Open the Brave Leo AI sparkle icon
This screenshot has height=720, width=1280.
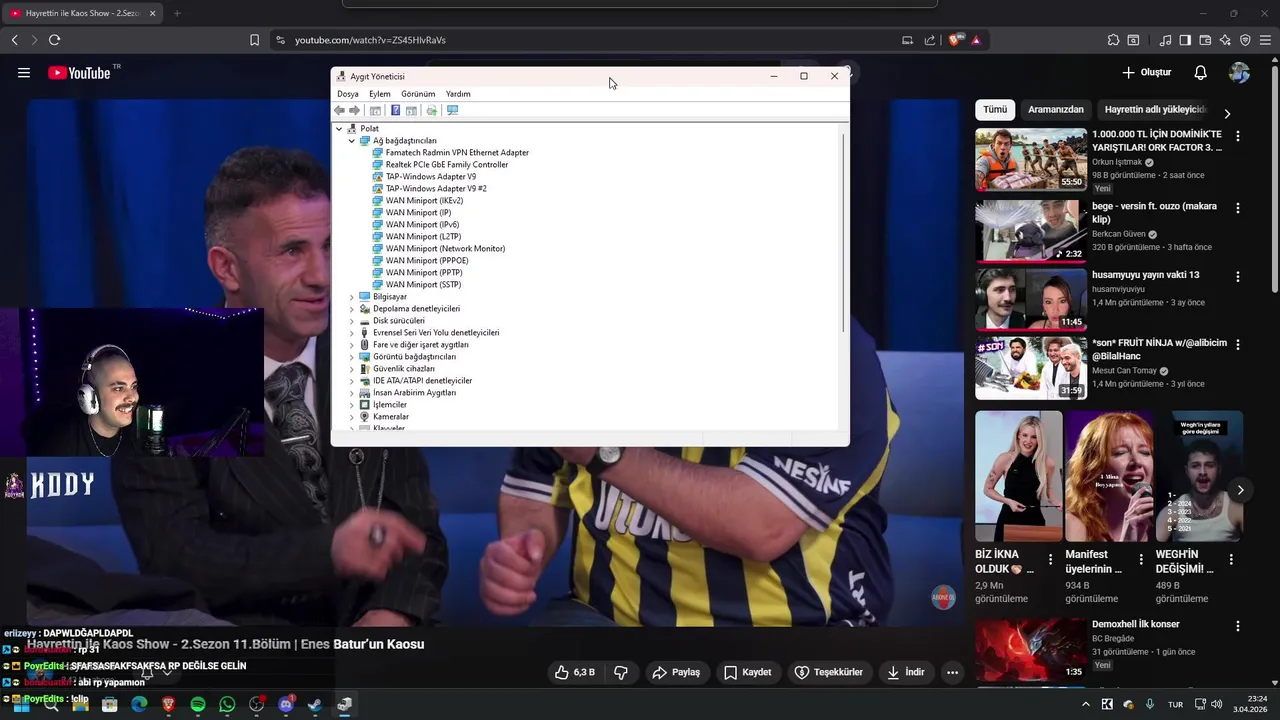click(1225, 40)
